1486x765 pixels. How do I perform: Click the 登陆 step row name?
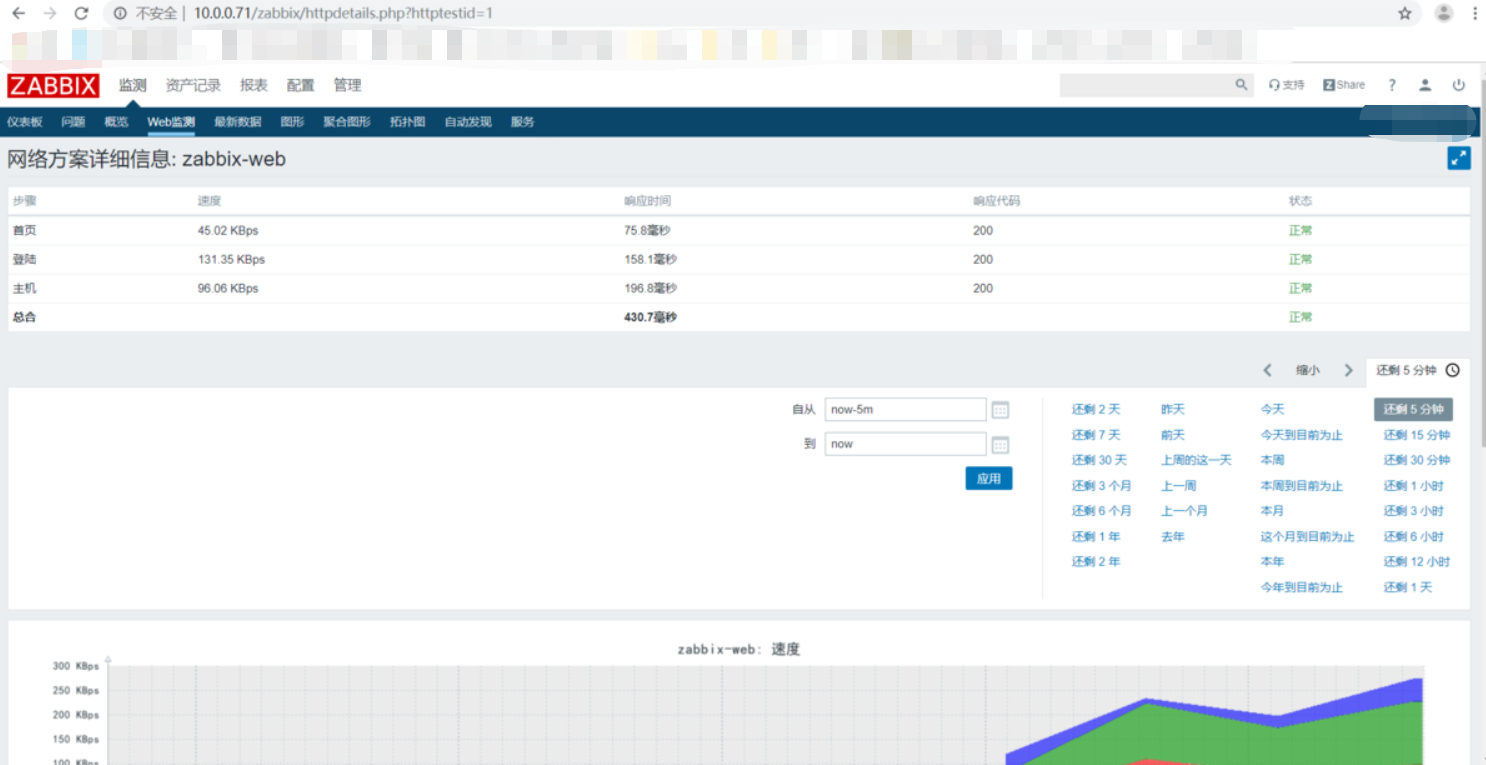tap(25, 259)
